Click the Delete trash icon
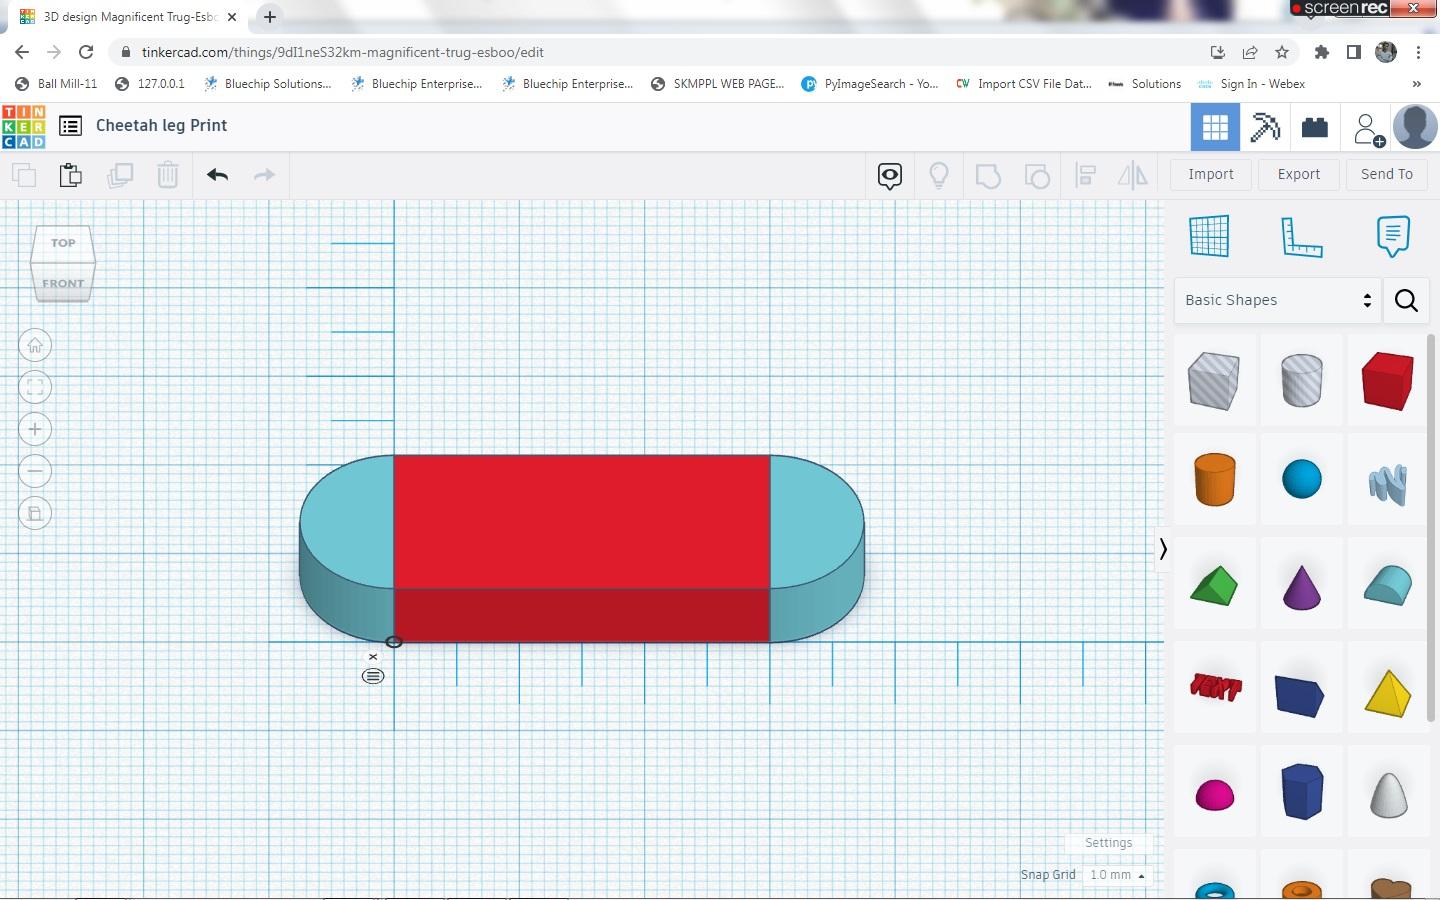1440x900 pixels. pyautogui.click(x=168, y=175)
